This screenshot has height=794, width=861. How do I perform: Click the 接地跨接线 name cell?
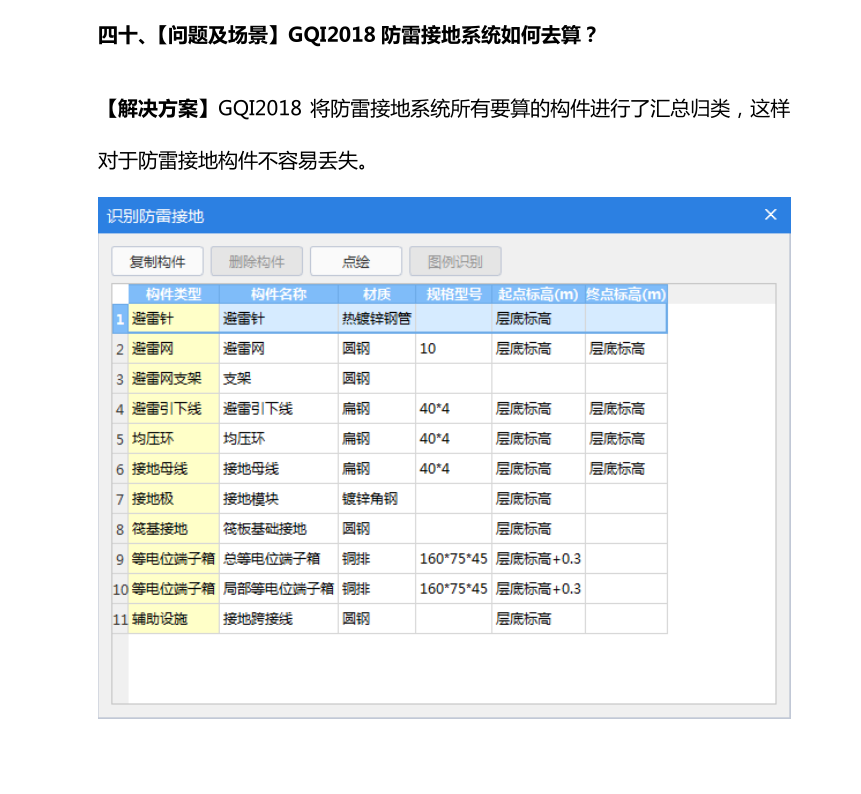278,619
